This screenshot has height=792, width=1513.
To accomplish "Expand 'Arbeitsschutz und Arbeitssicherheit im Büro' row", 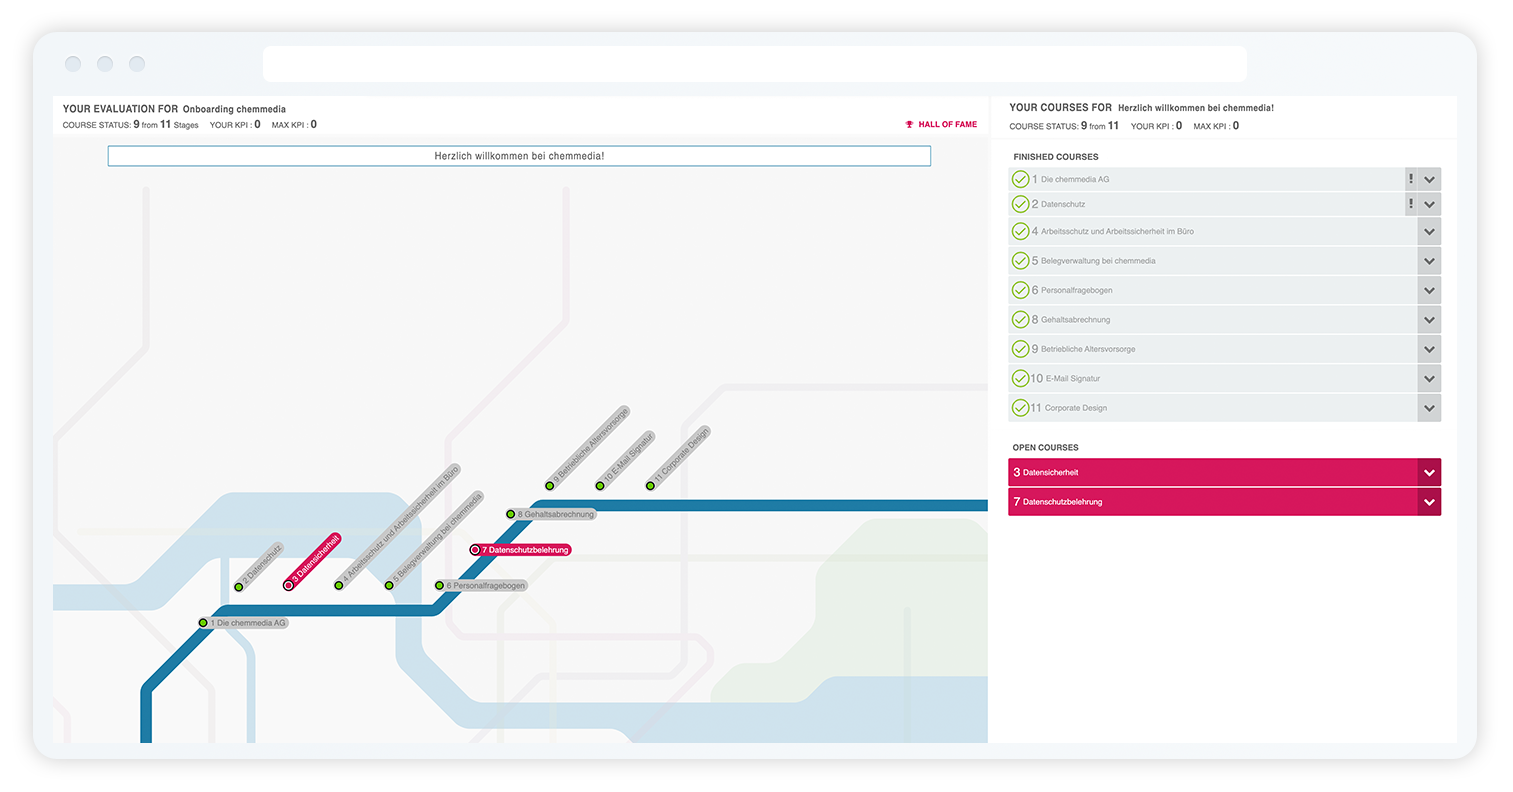I will pyautogui.click(x=1429, y=231).
